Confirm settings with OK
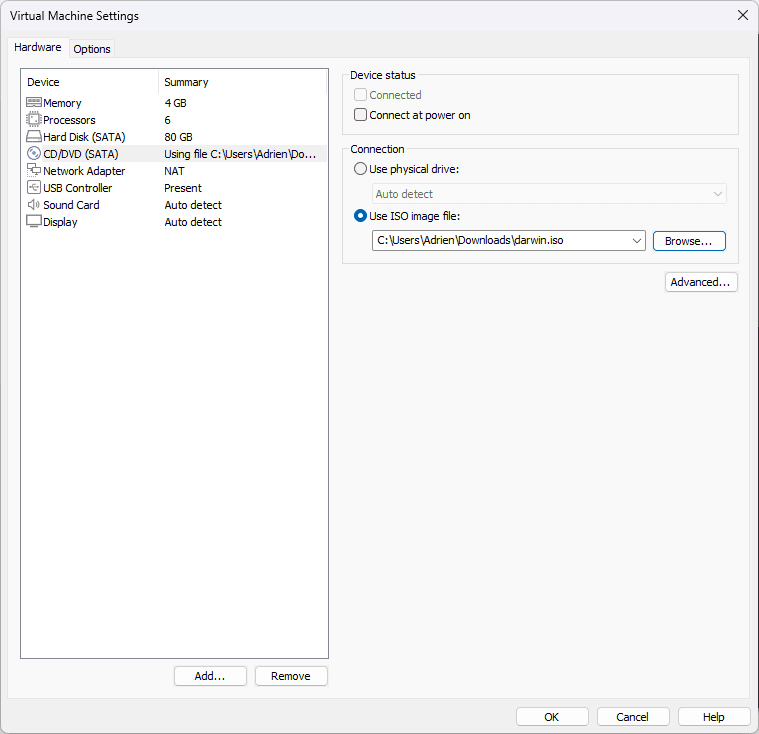The image size is (759, 734). pos(552,717)
